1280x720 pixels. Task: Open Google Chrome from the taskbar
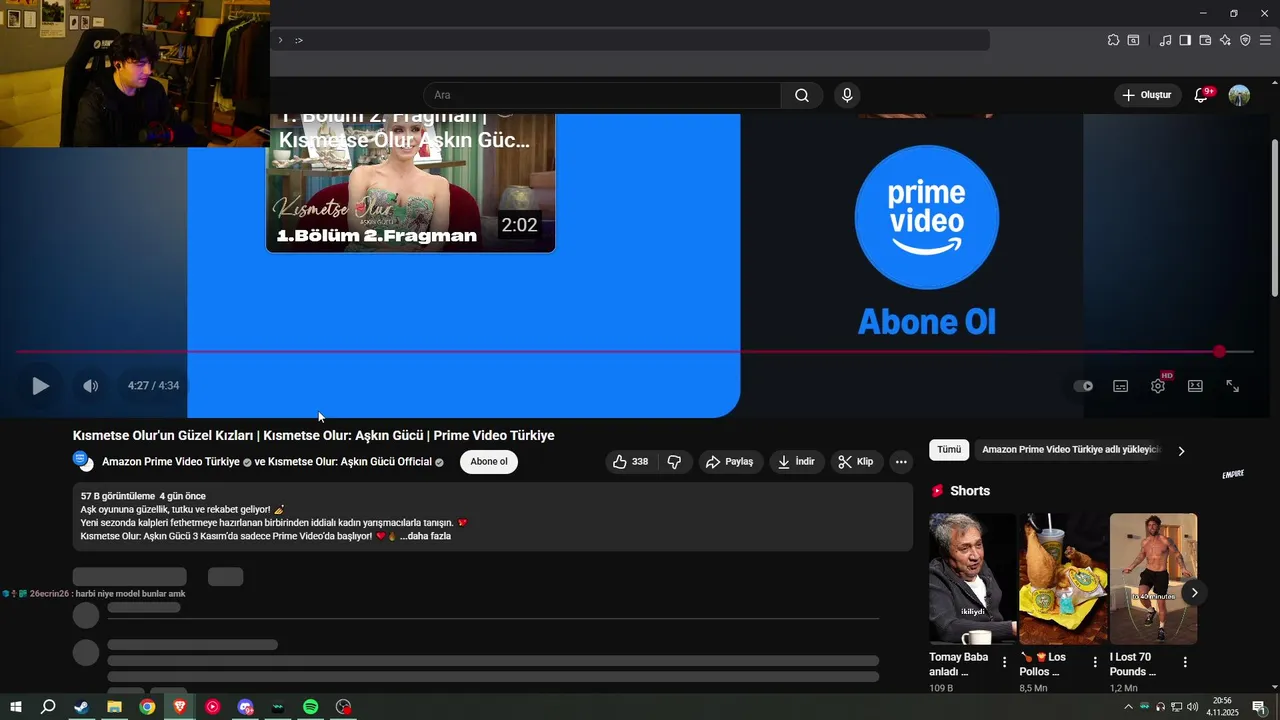147,707
